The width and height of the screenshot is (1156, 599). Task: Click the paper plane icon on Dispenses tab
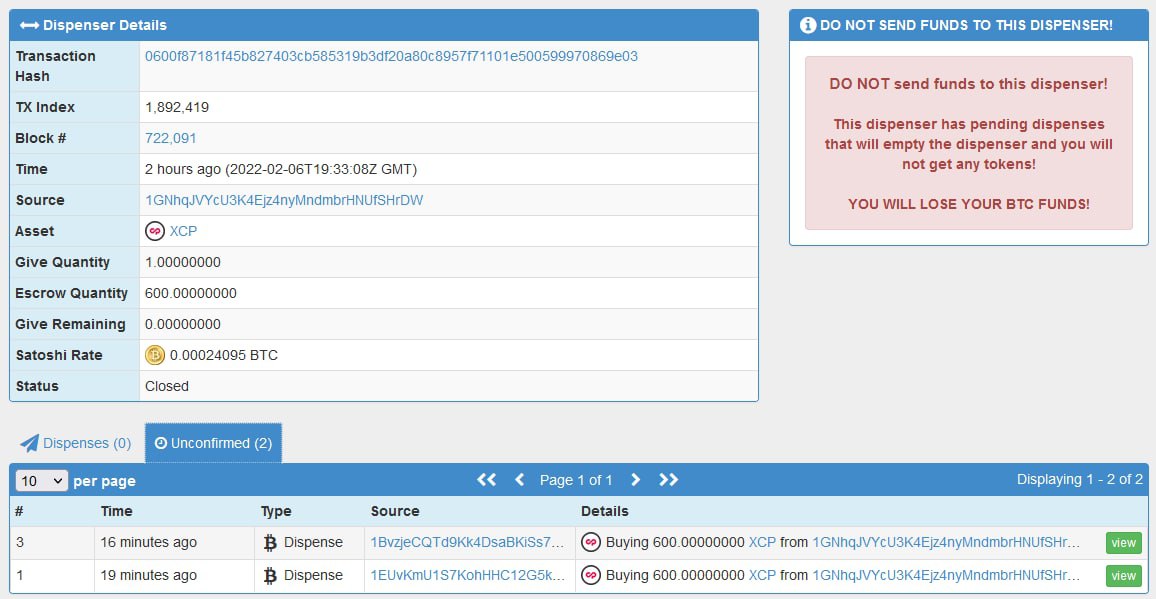29,443
